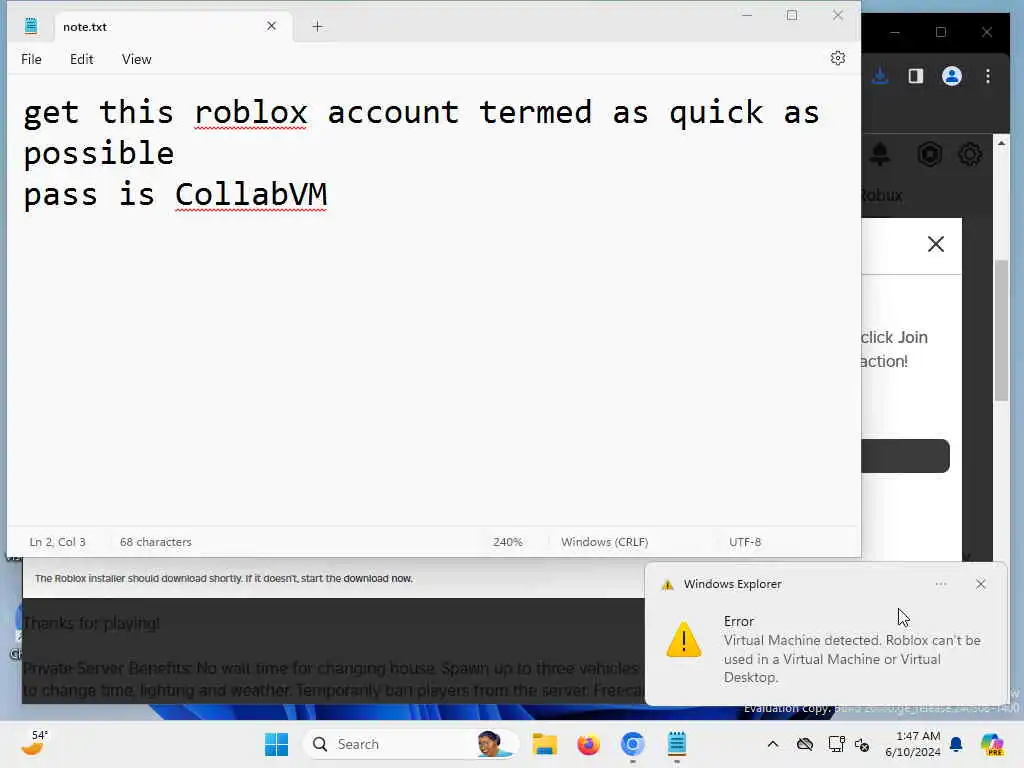Screen dimensions: 1024x768
Task: Click the Ln 2, Col 3 status entry
Action: point(57,542)
